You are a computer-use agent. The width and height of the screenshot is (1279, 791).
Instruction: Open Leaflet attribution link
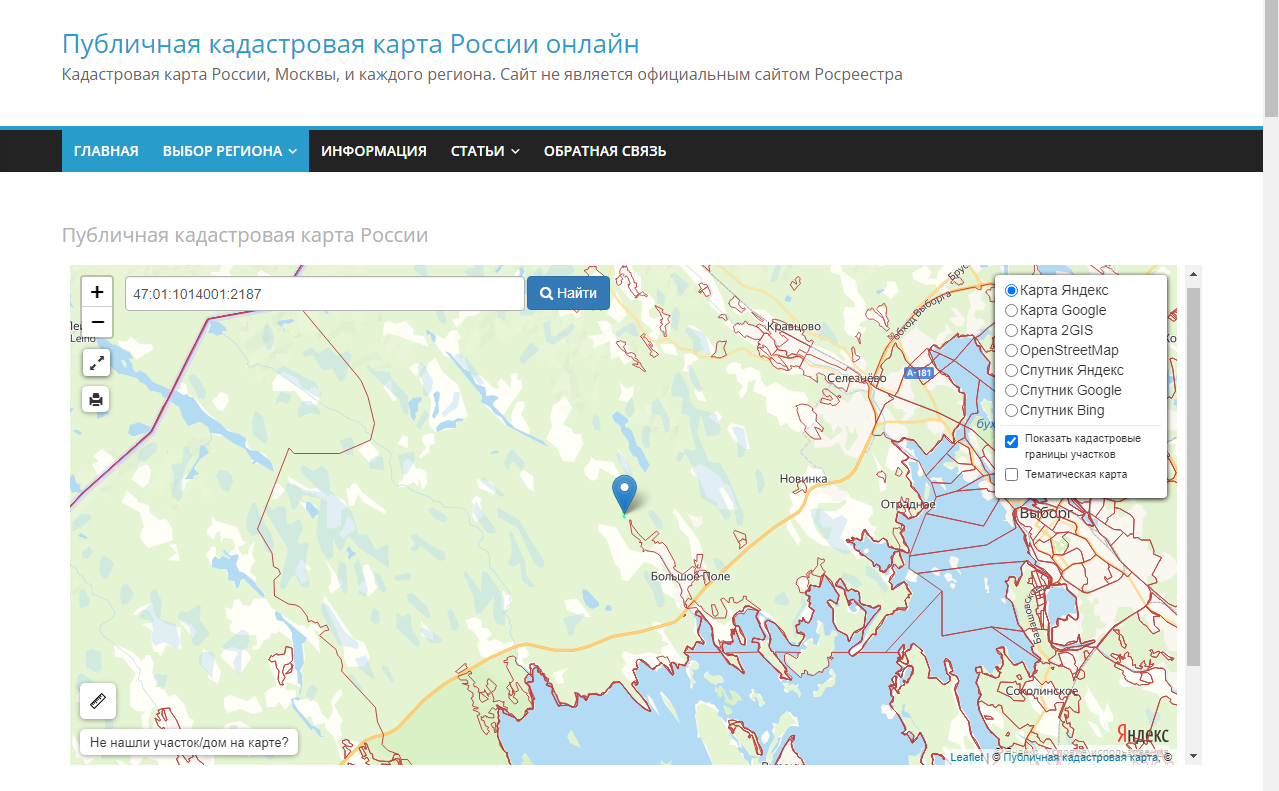(966, 757)
